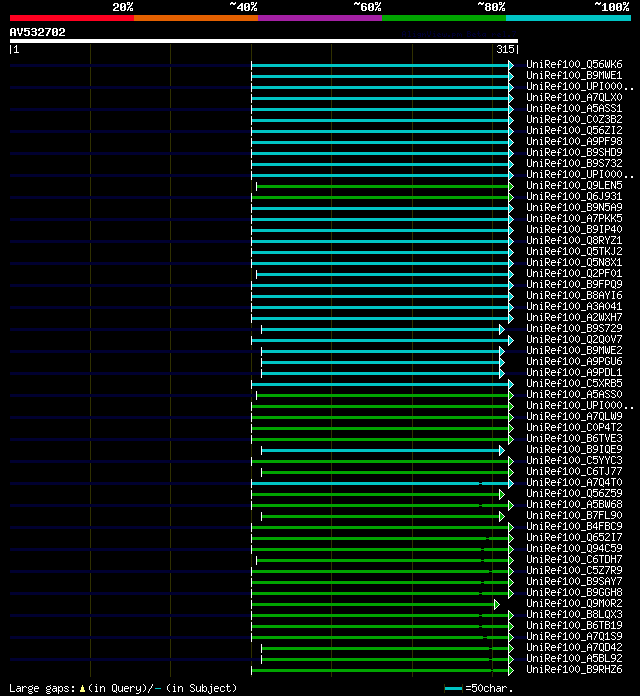Click on UniRef100_B8AYI6
Screen dimensions: 640x696
574,296
